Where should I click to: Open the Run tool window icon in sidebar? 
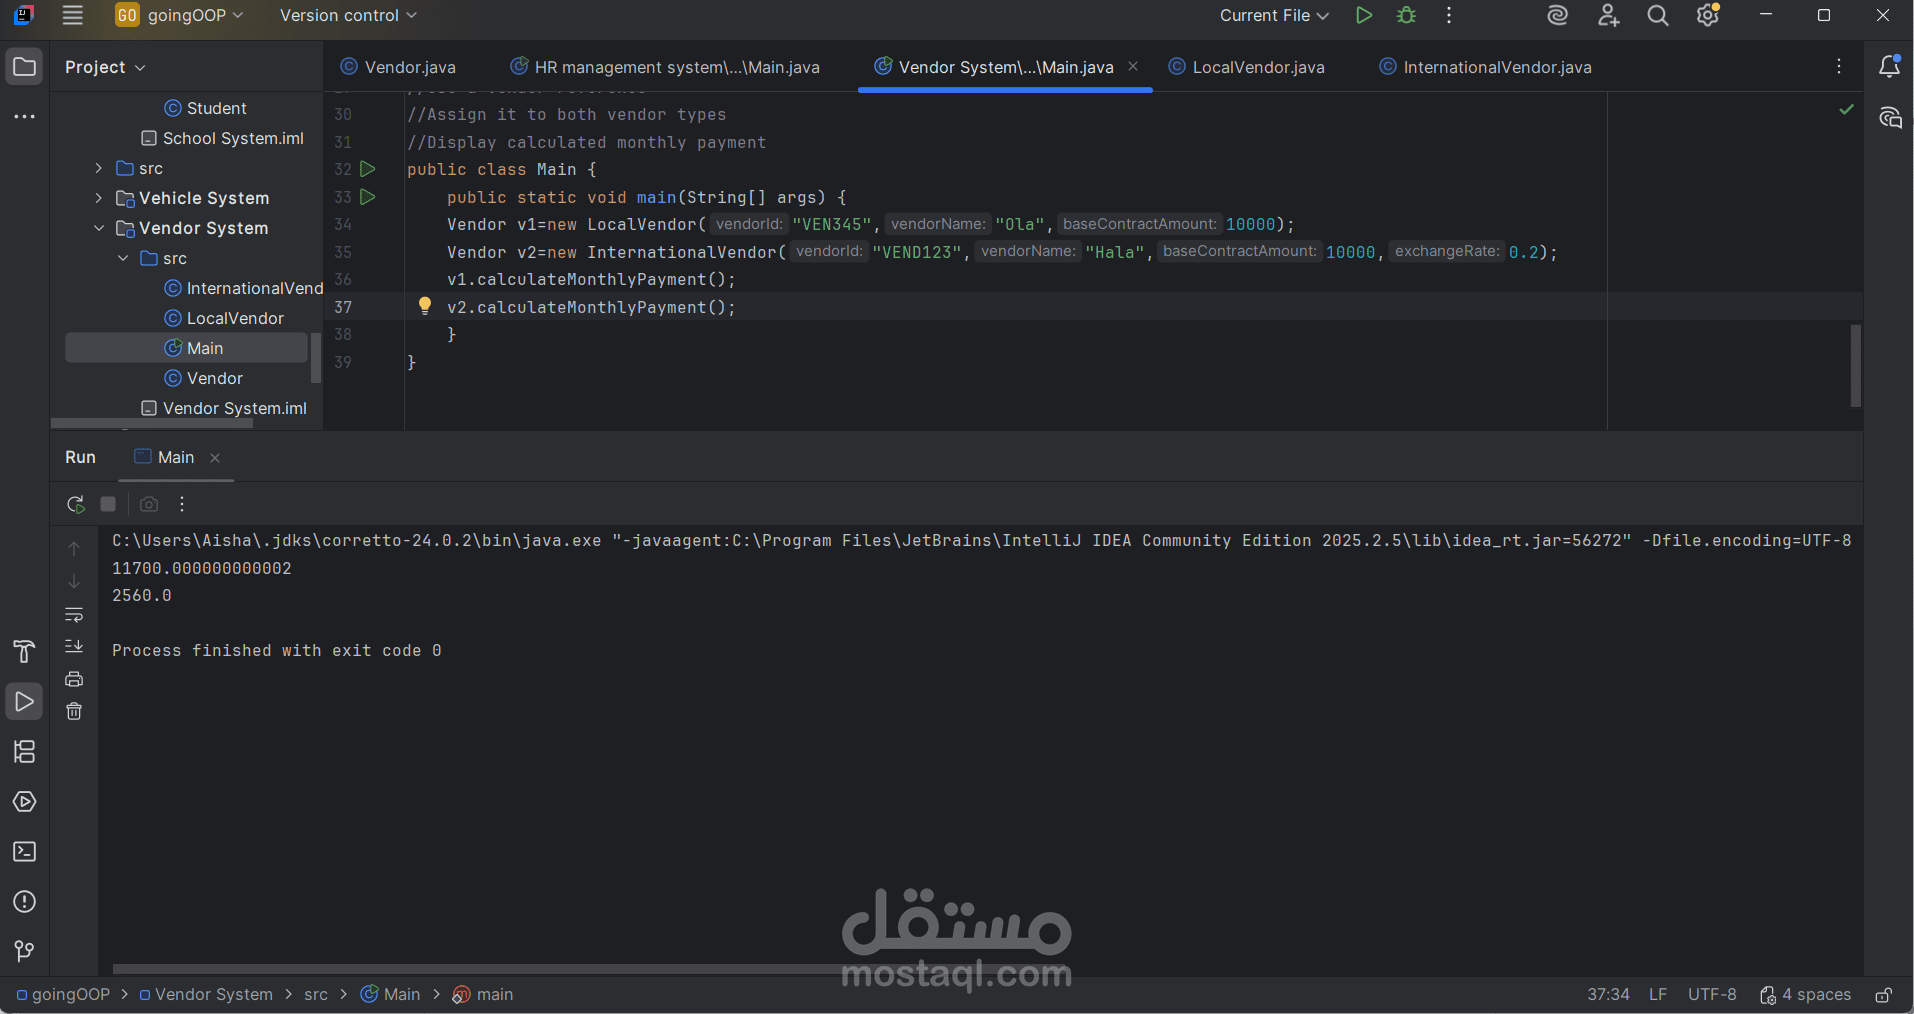[25, 702]
